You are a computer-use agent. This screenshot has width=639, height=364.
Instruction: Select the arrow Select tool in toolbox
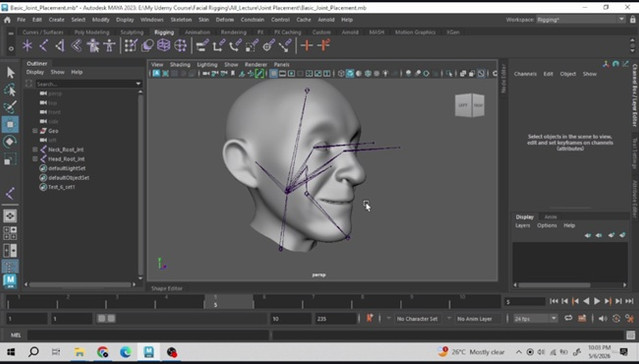tap(10, 73)
